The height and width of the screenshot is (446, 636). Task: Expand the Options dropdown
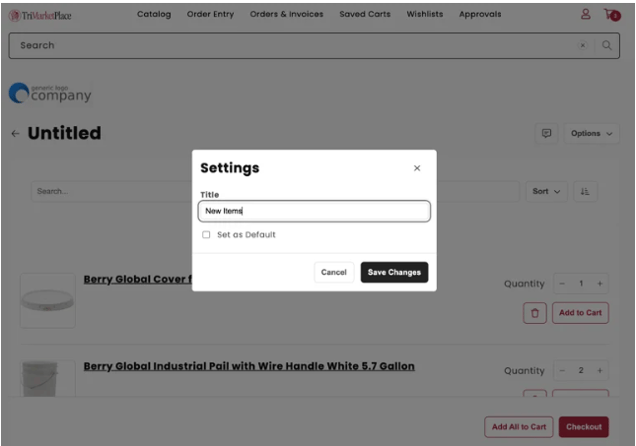pyautogui.click(x=591, y=133)
